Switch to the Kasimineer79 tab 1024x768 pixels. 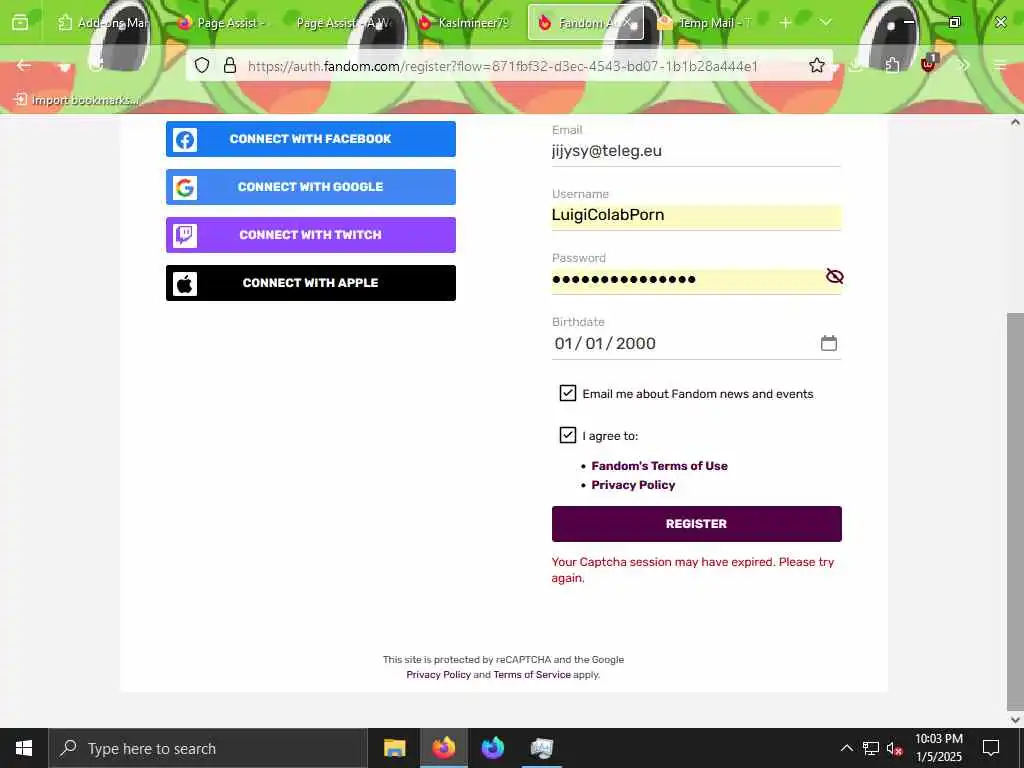[464, 23]
